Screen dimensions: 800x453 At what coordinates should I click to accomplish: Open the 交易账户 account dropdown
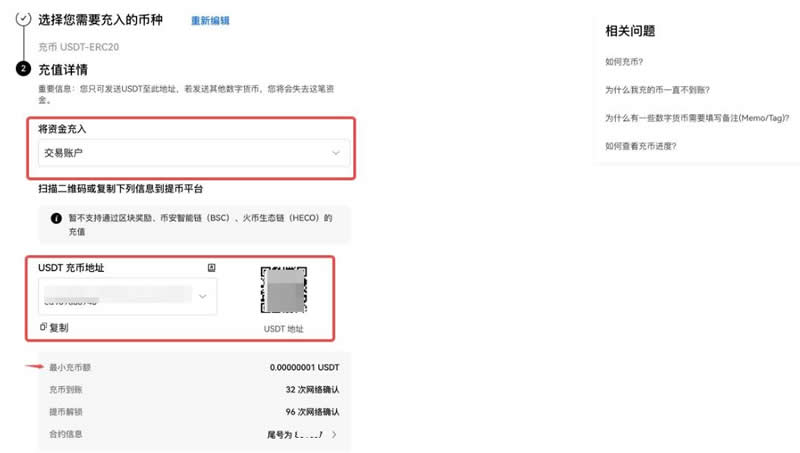pyautogui.click(x=191, y=153)
